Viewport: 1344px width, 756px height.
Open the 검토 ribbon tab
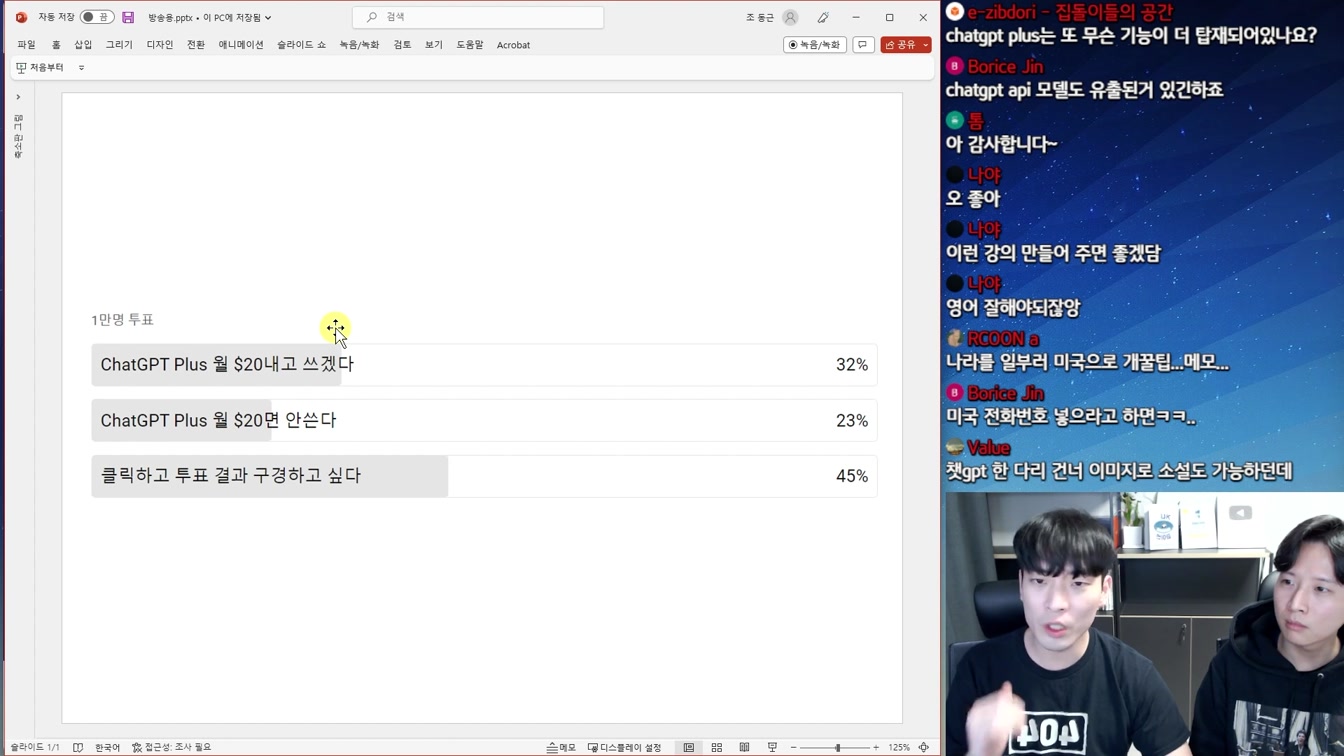coord(402,45)
